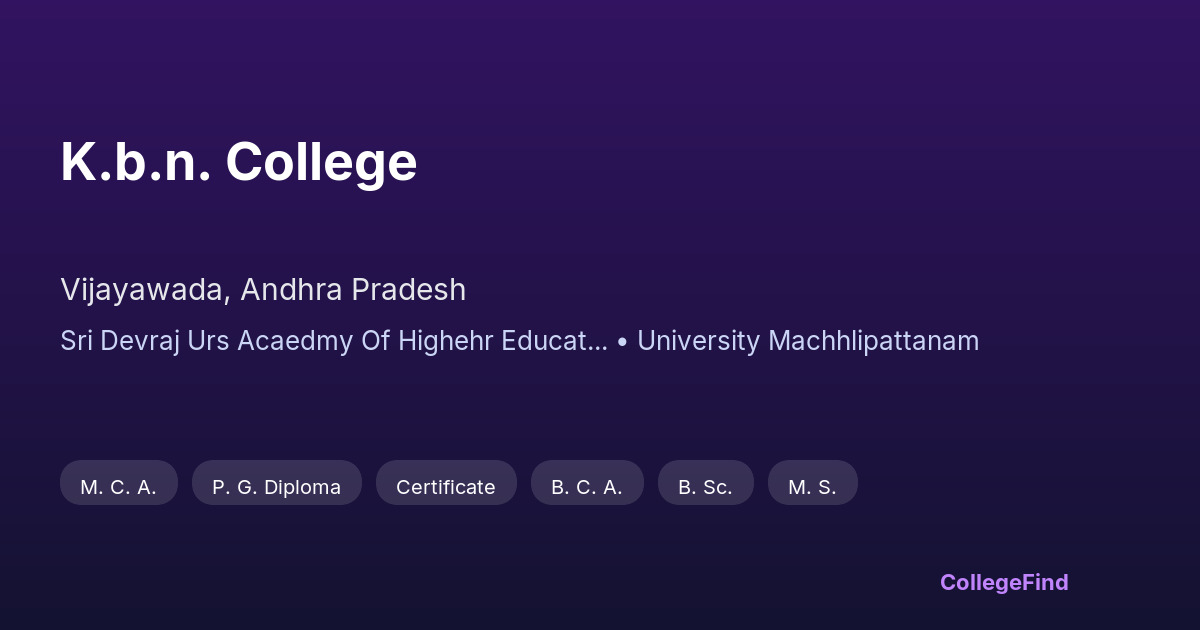The image size is (1200, 630).
Task: Click the B. Sc. course chip
Action: pyautogui.click(x=705, y=486)
